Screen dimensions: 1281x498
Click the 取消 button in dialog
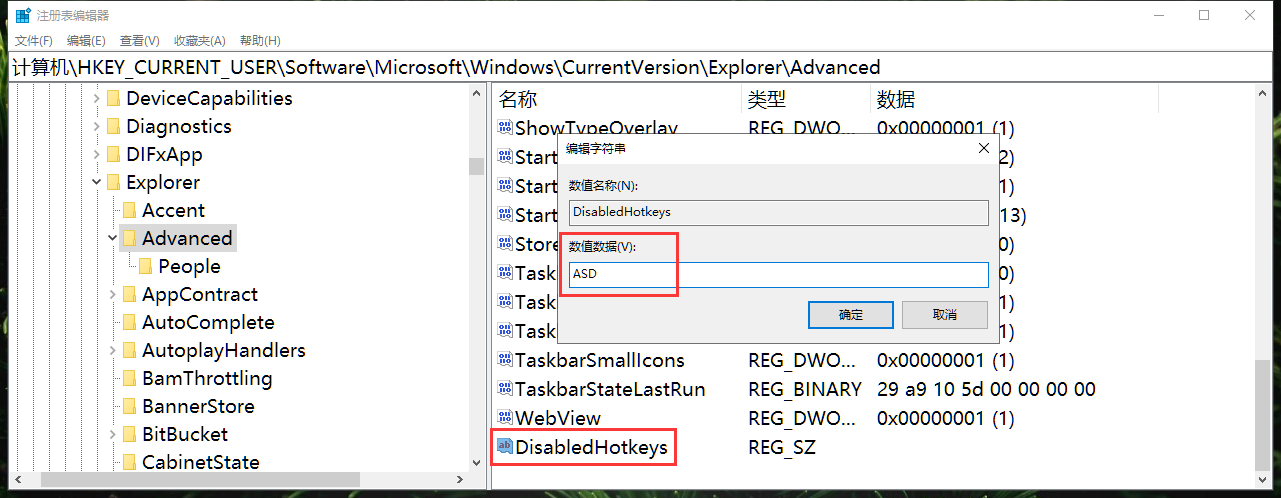(x=944, y=315)
